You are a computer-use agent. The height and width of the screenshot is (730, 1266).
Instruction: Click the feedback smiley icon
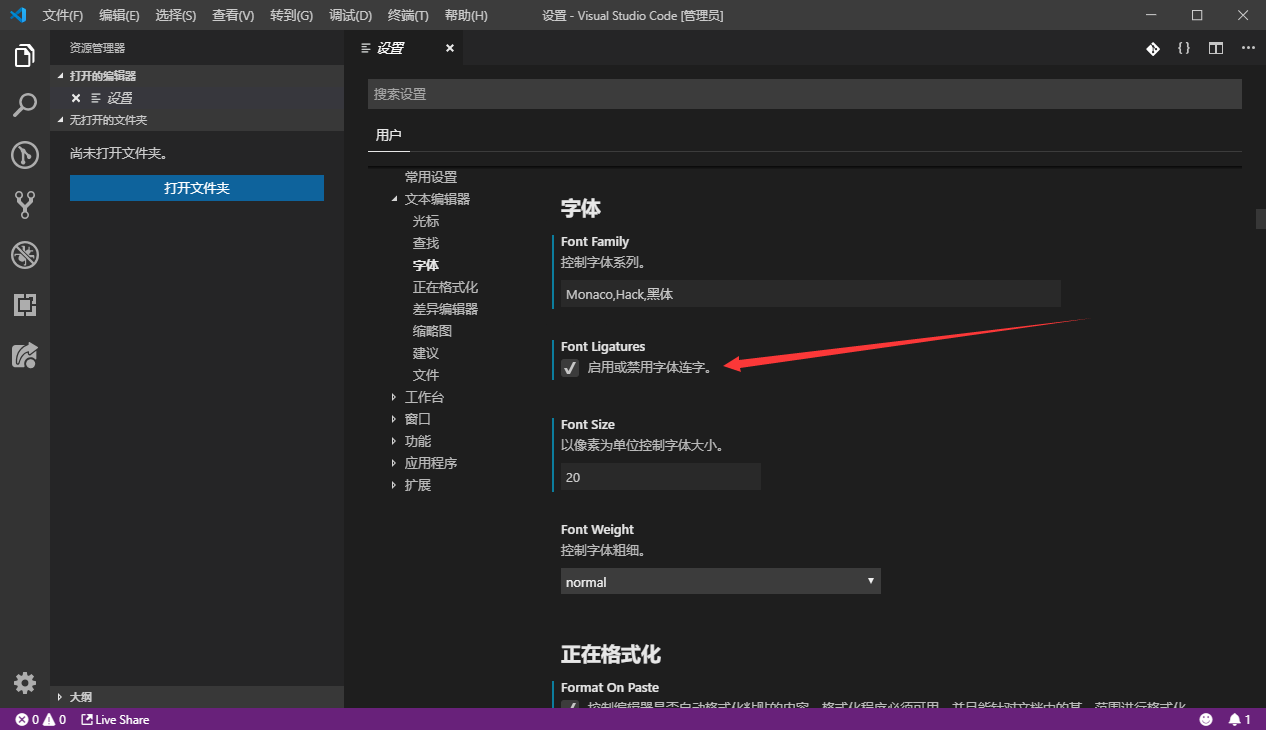(1206, 719)
